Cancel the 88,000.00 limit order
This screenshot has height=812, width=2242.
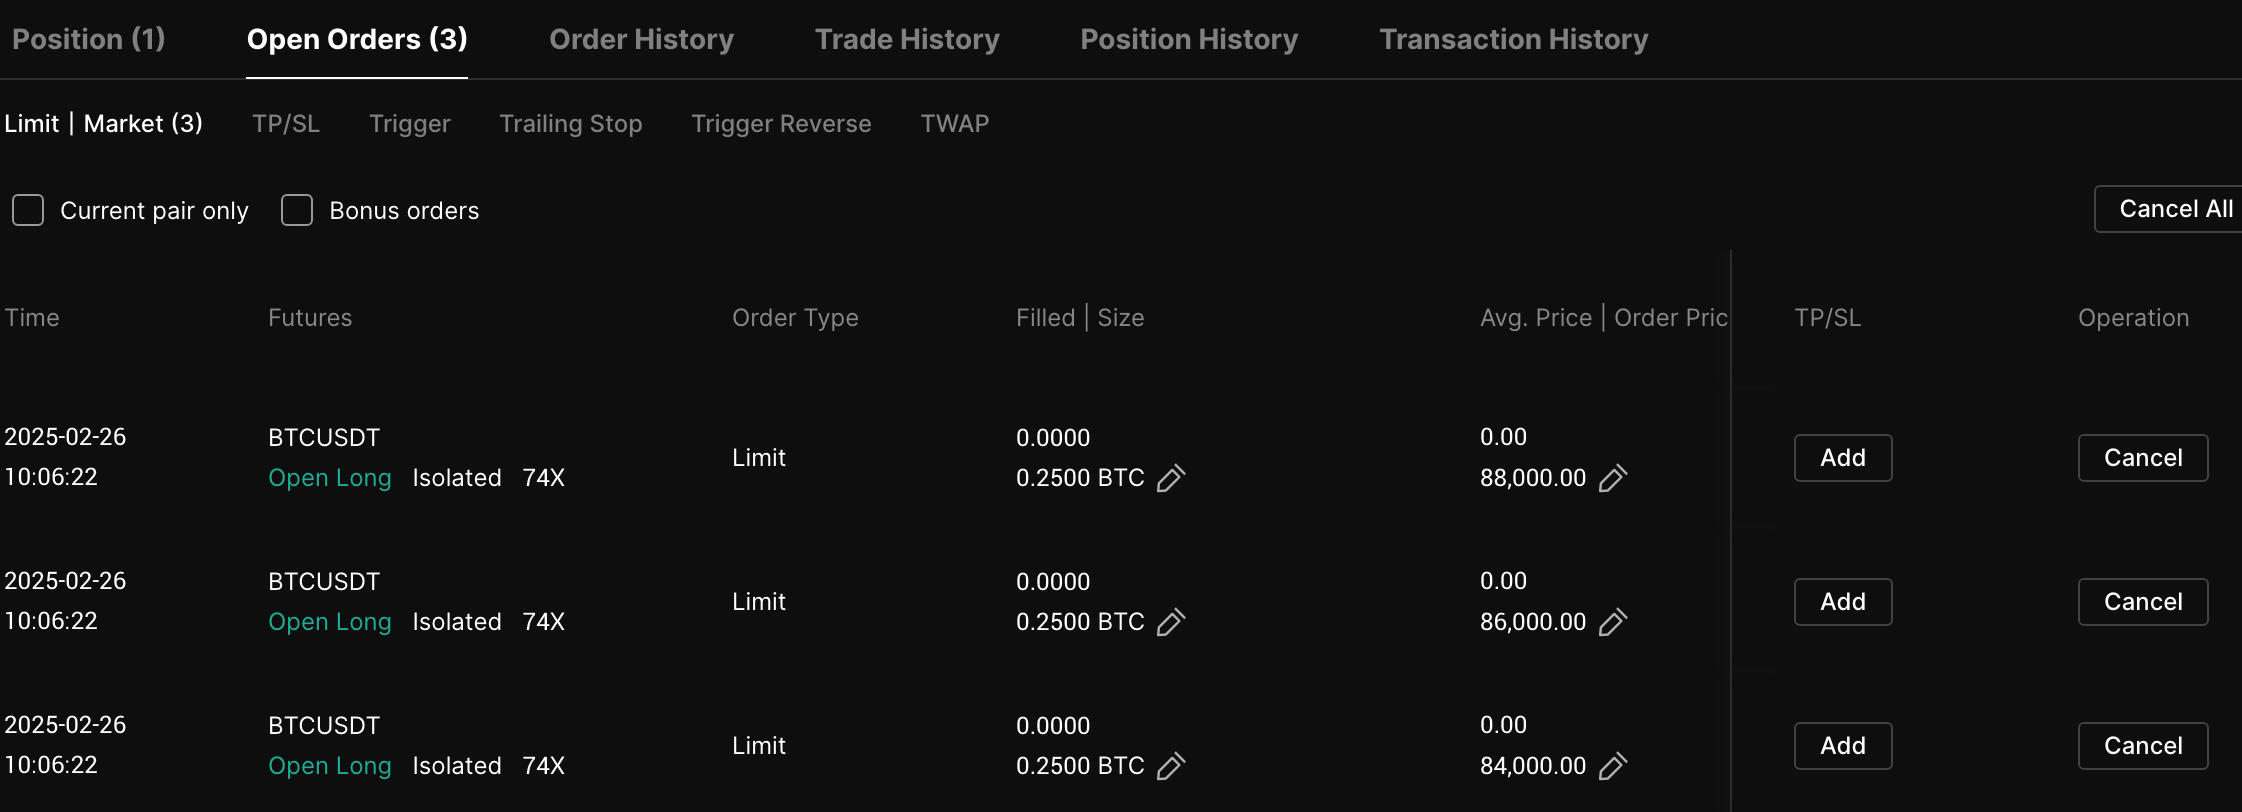[x=2142, y=458]
